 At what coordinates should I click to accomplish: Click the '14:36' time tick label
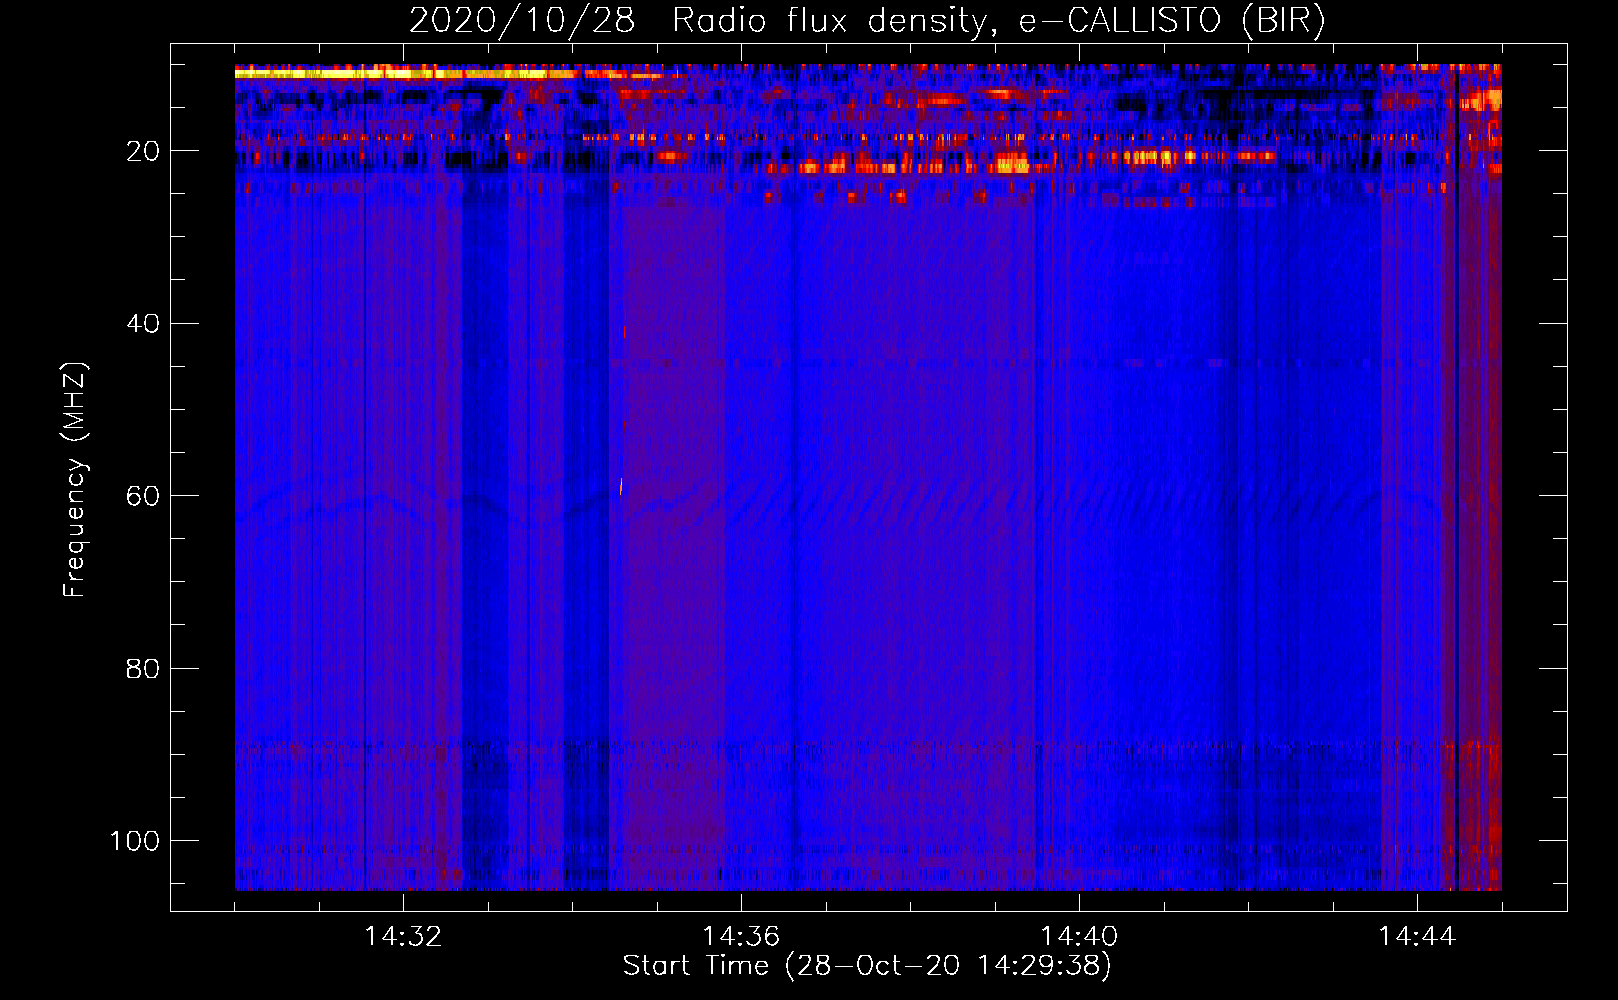tap(740, 937)
